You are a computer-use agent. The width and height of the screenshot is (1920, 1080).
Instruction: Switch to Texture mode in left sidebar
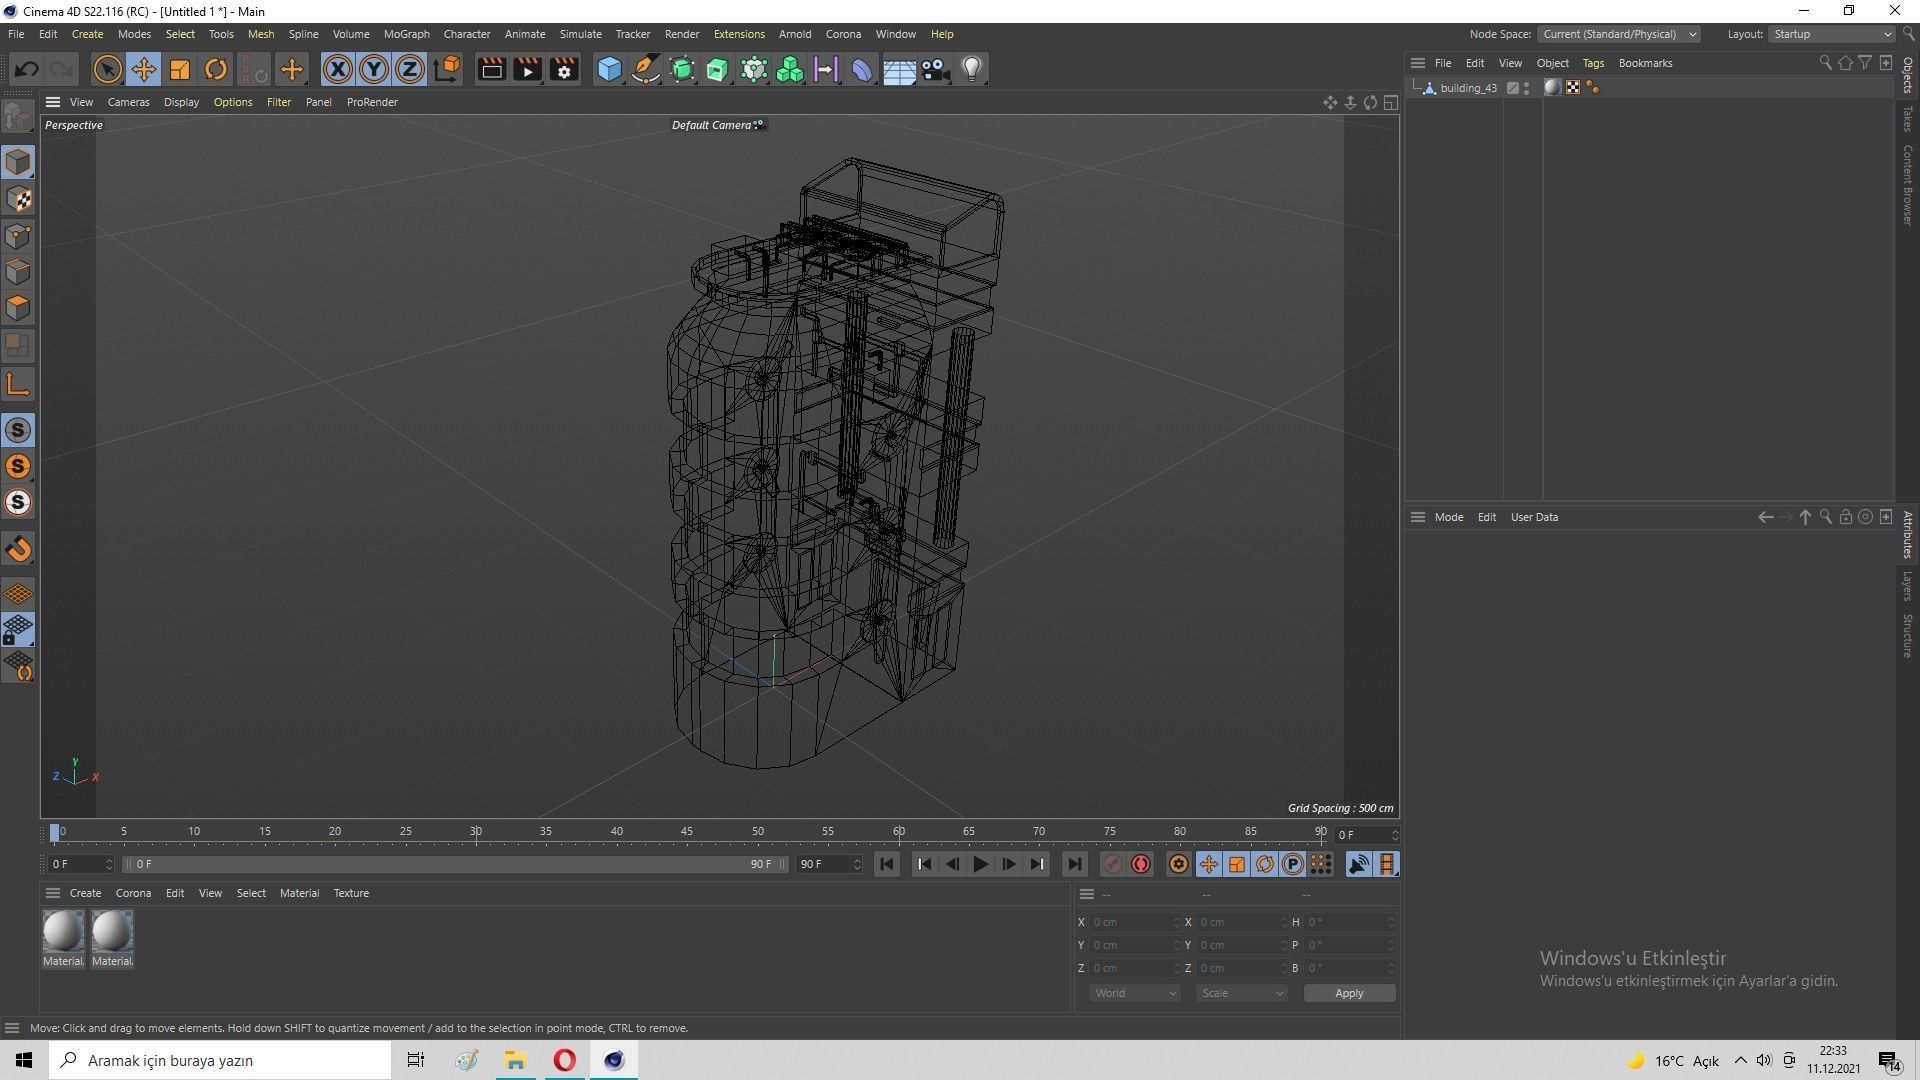point(18,199)
